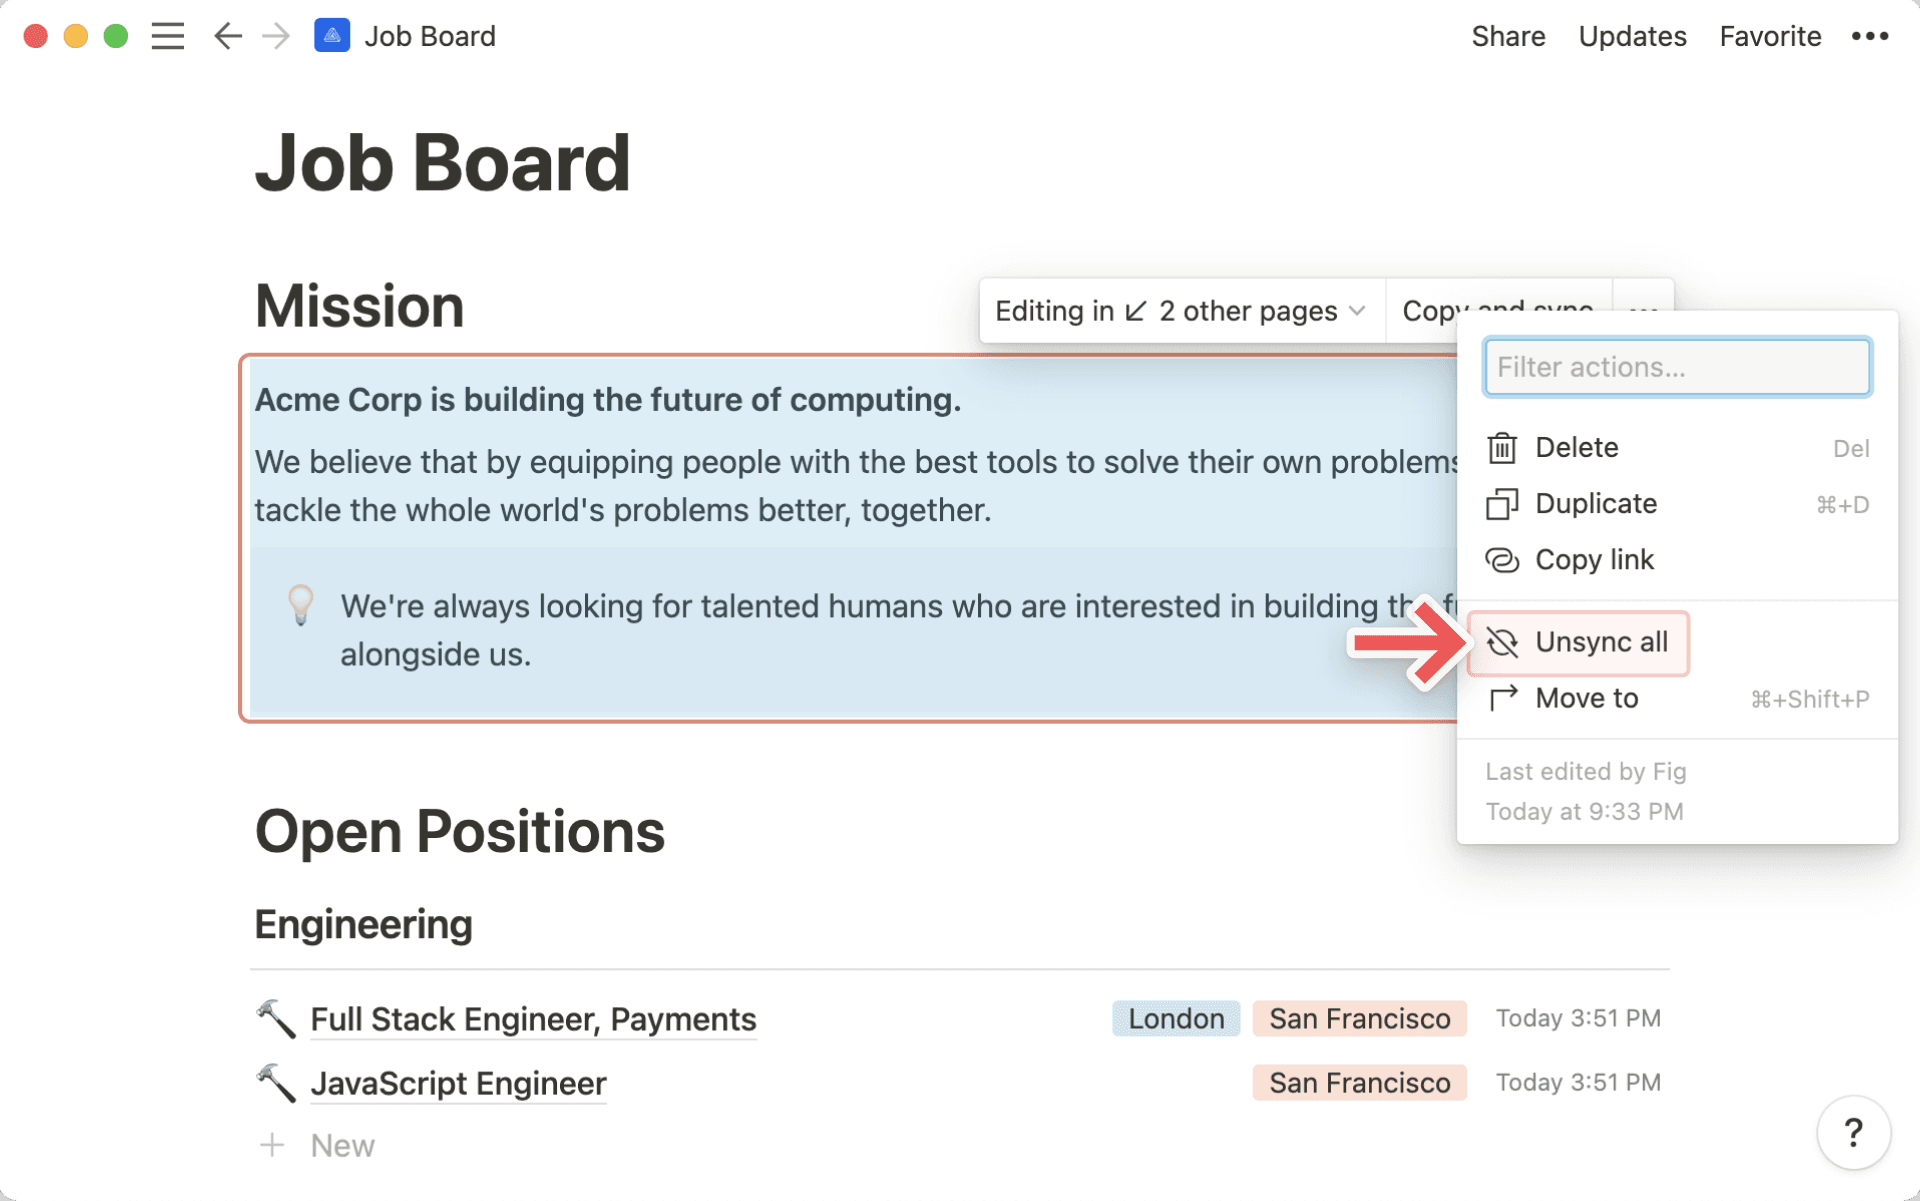This screenshot has height=1201, width=1920.
Task: Open Full Stack Engineer, Payments page
Action: click(533, 1019)
